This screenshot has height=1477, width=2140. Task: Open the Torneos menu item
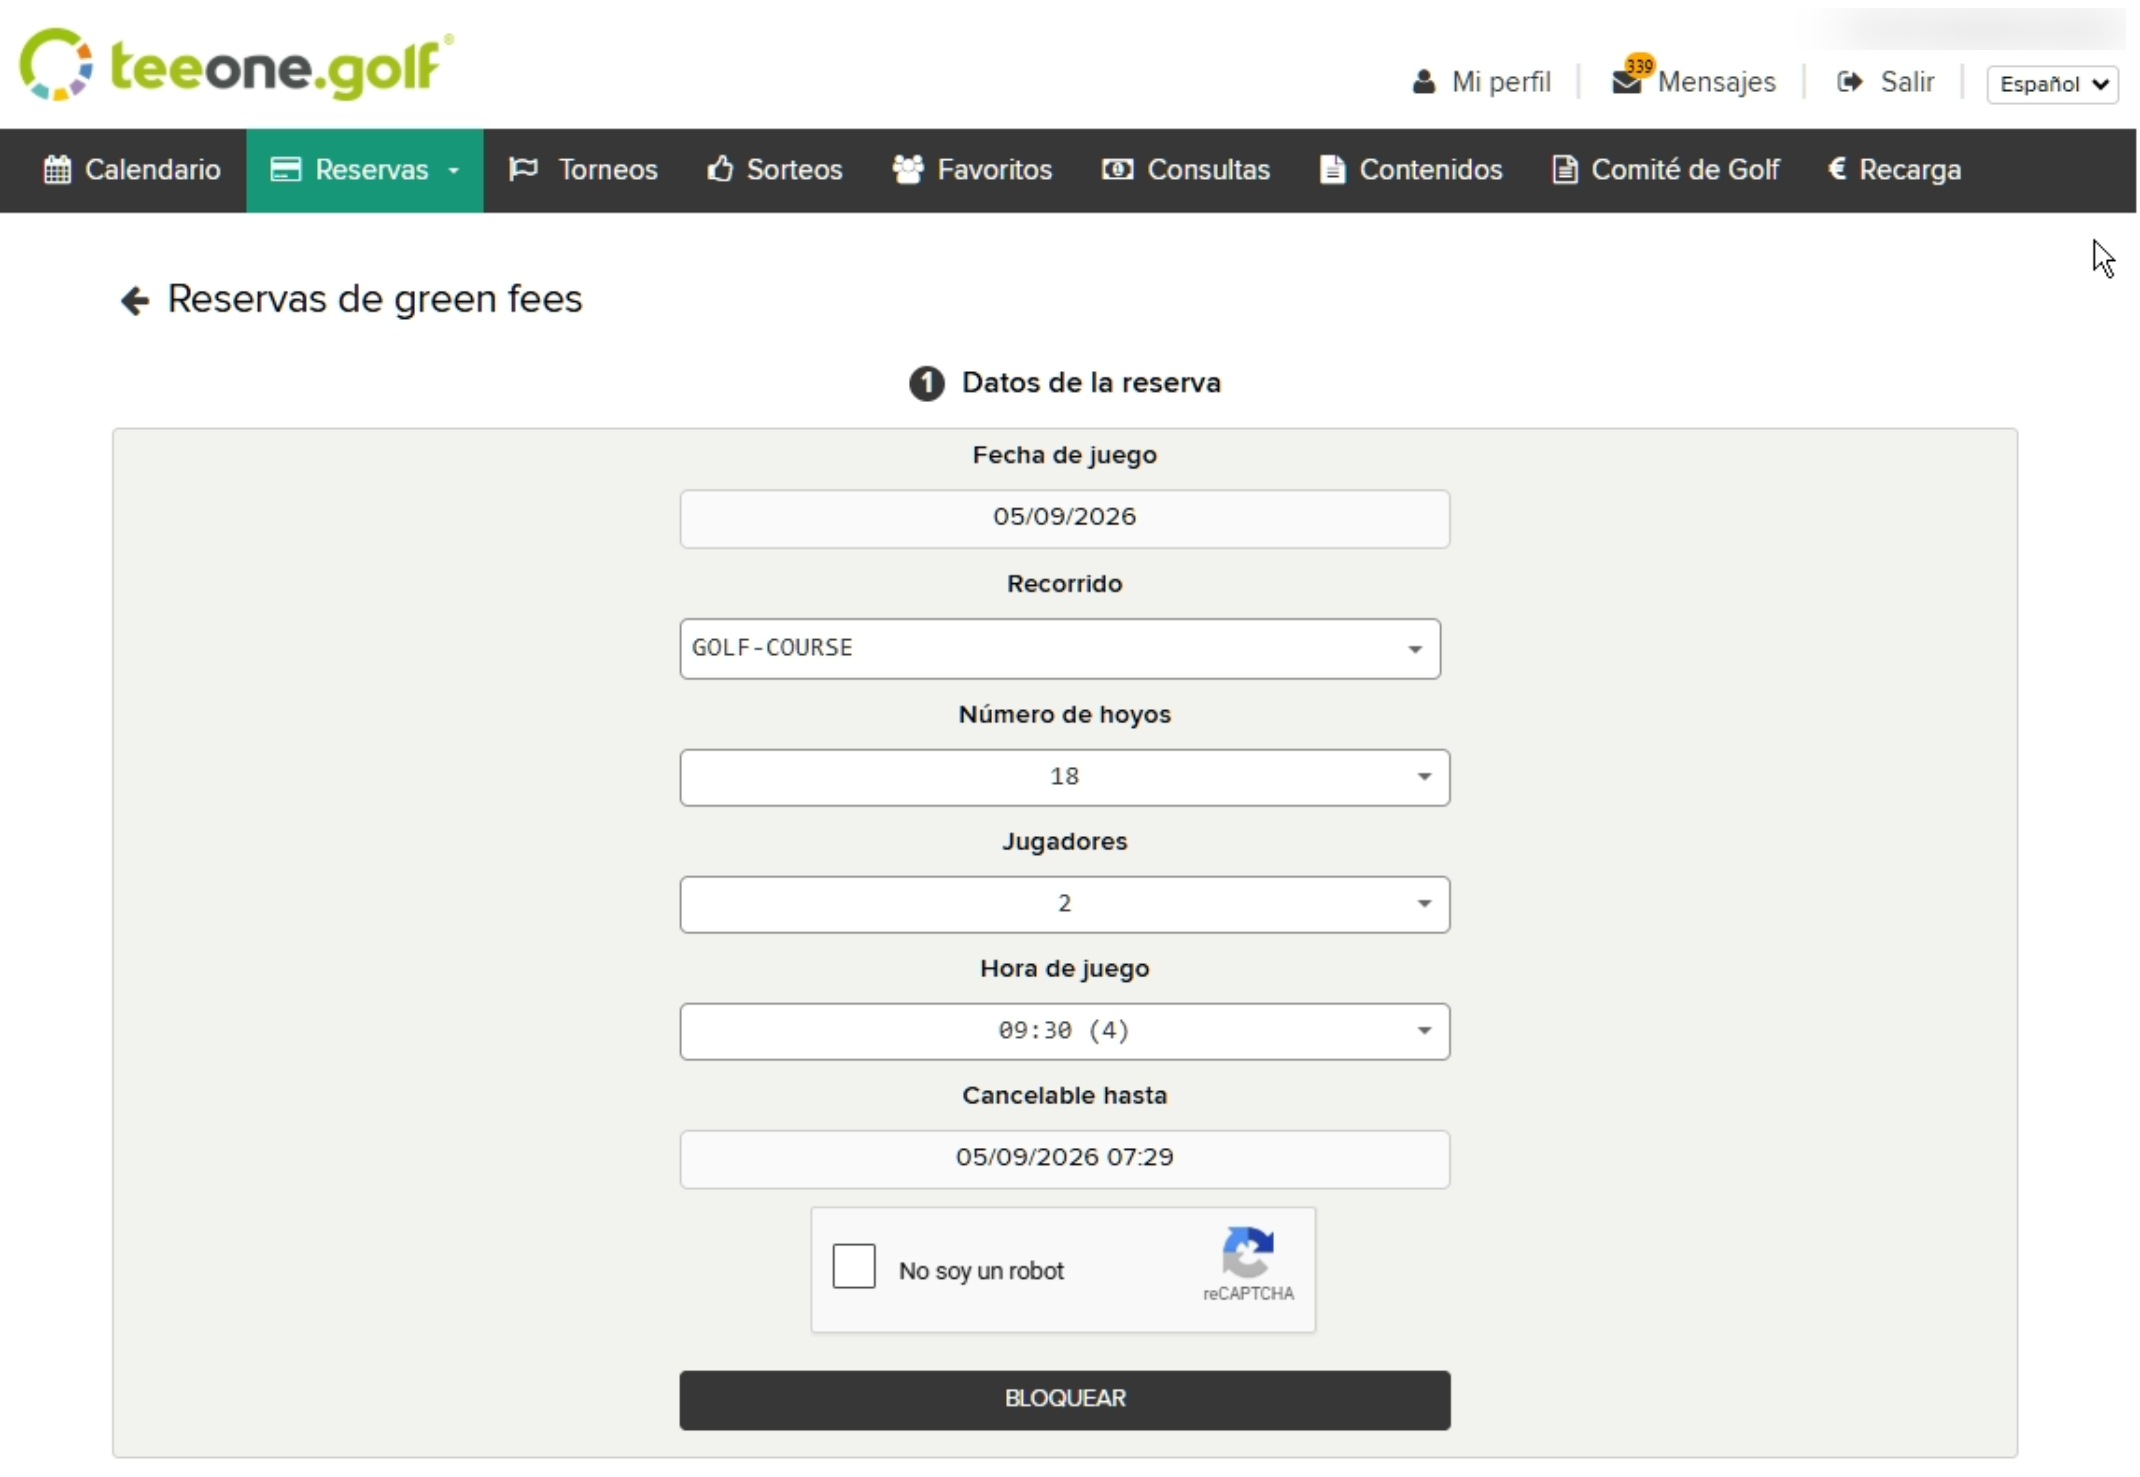click(x=583, y=170)
